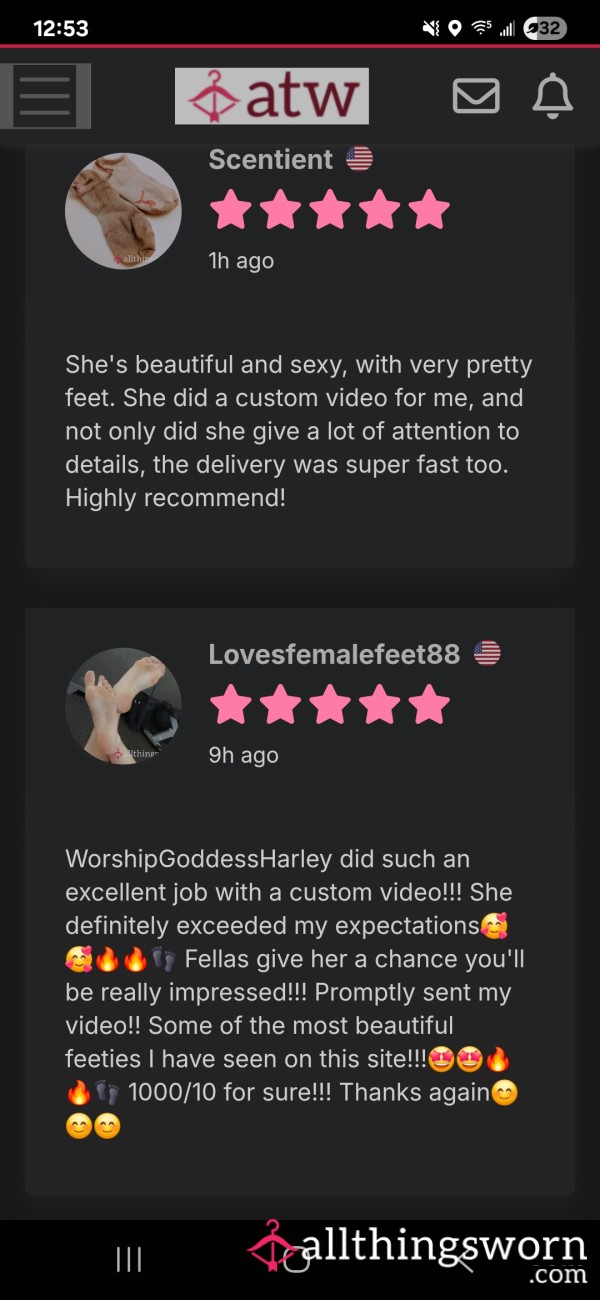Viewport: 600px width, 1300px height.
Task: Open the notifications bell icon
Action: point(552,96)
